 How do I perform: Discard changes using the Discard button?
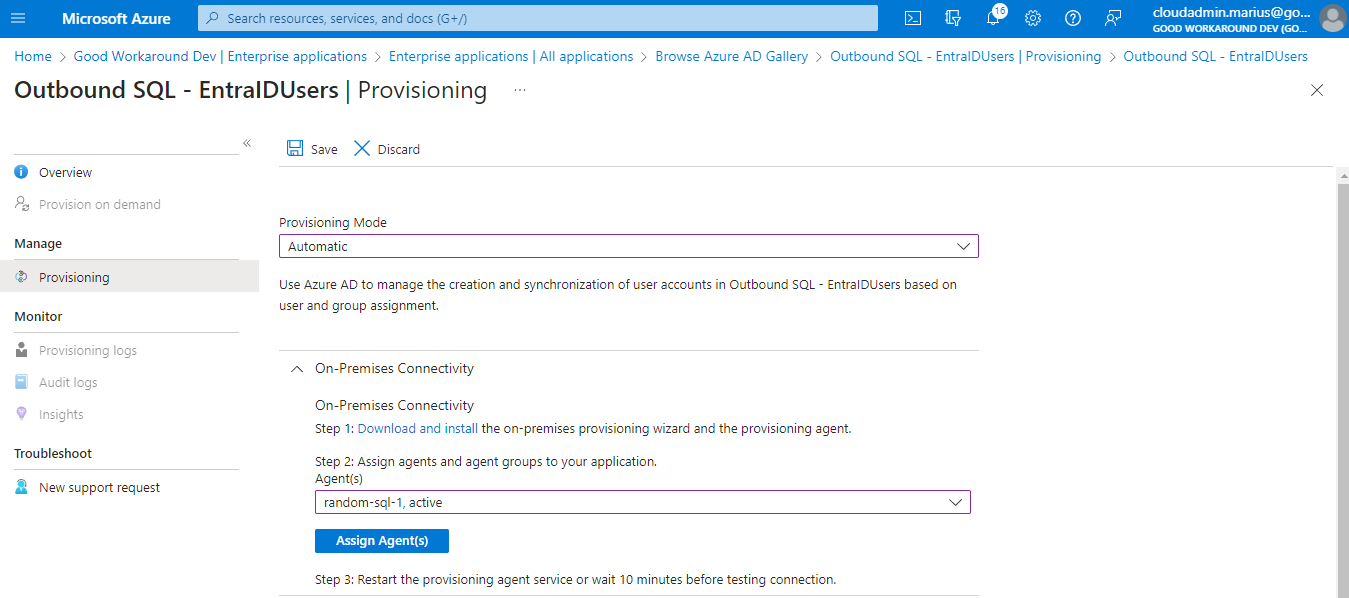(387, 149)
